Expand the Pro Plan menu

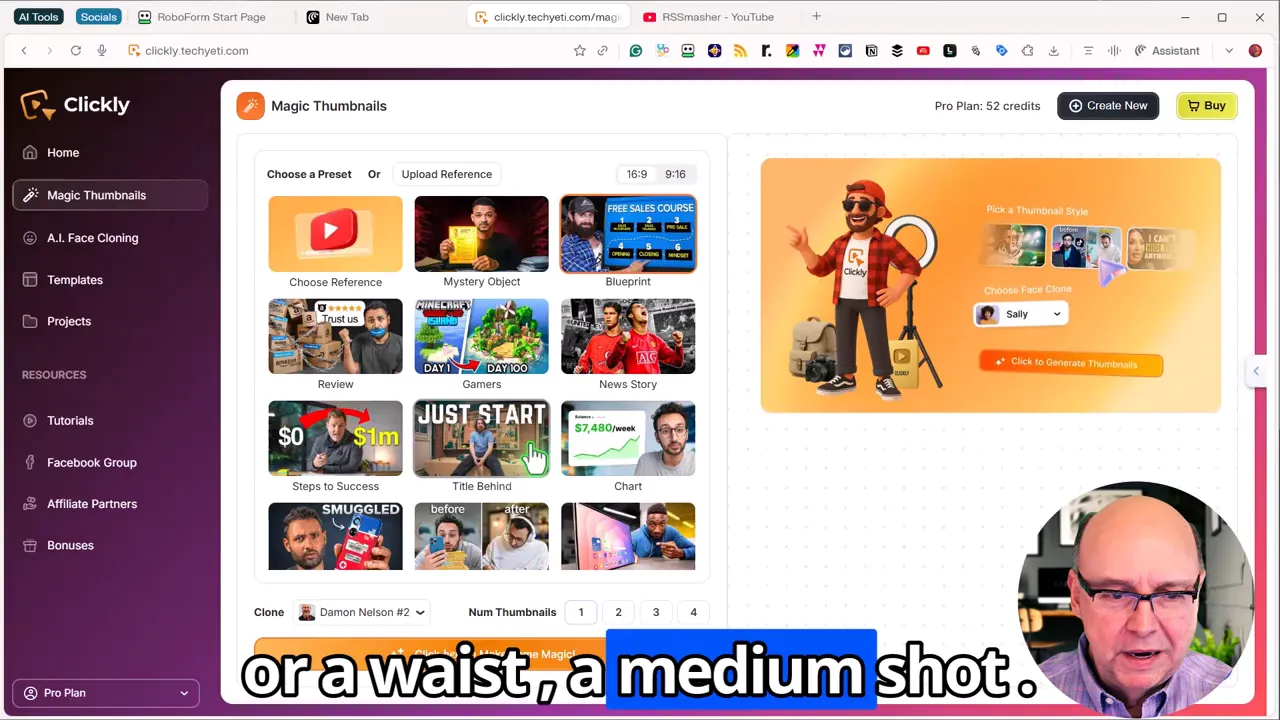coord(105,692)
